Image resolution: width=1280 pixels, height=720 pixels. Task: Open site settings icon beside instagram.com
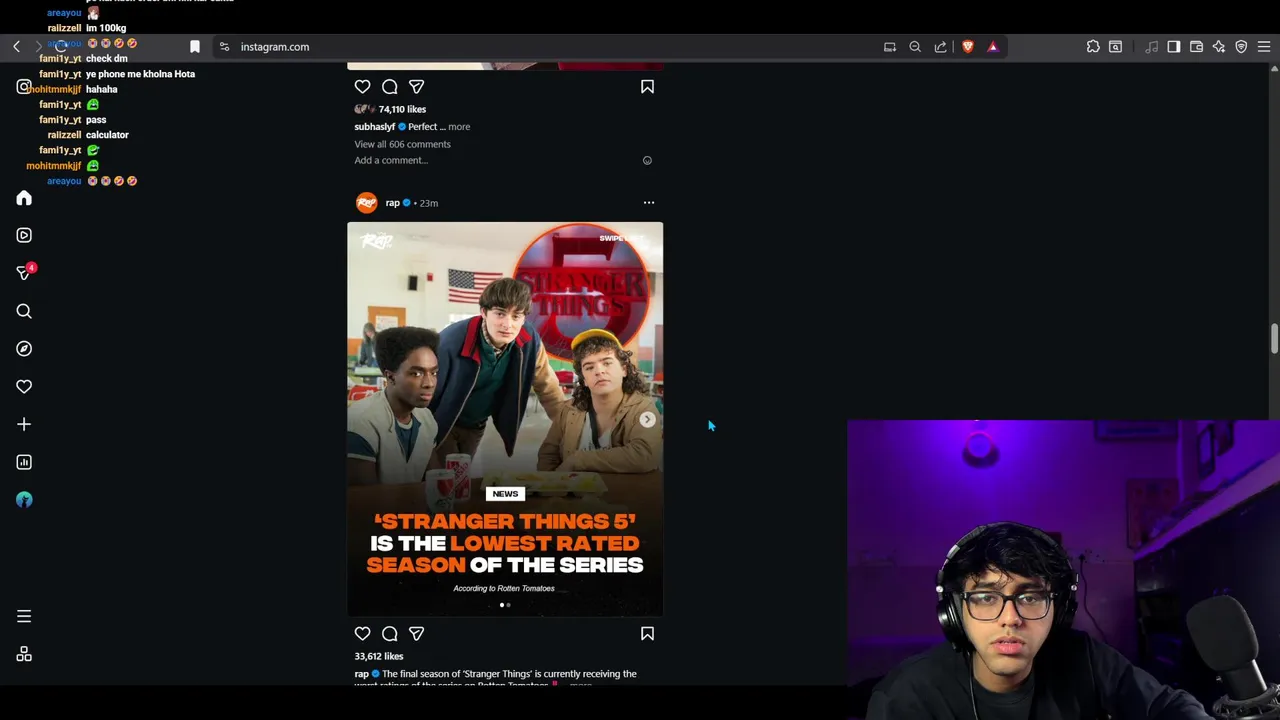pyautogui.click(x=224, y=47)
